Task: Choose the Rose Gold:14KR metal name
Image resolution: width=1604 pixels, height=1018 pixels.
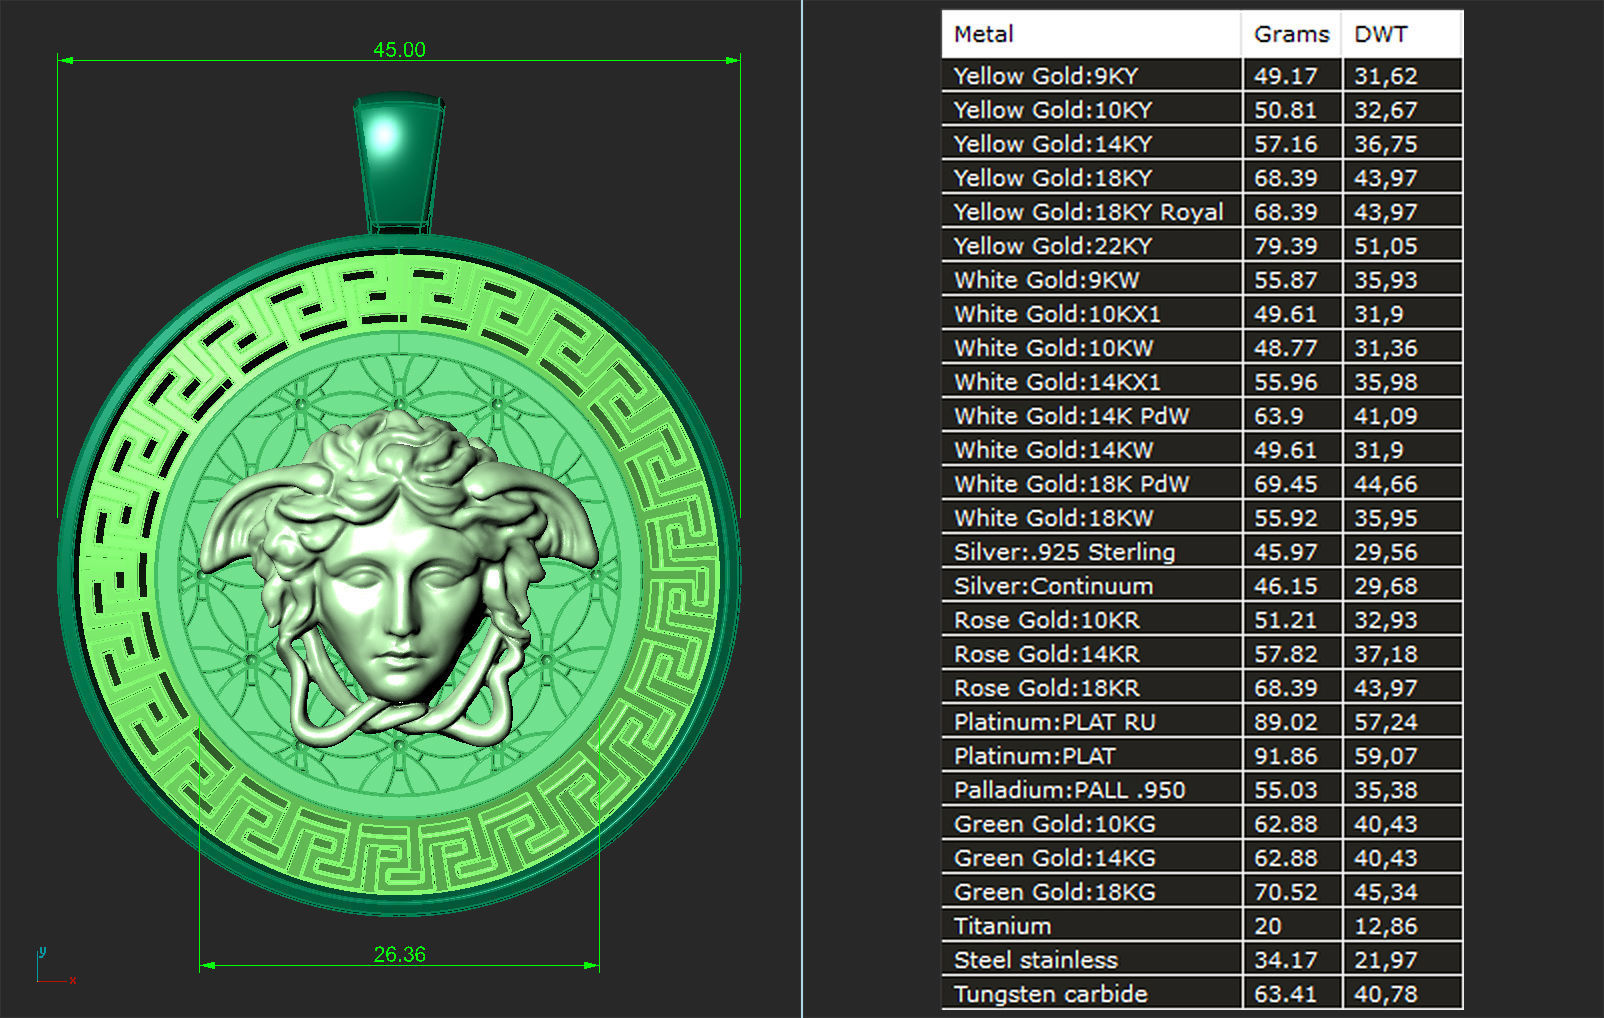Action: 1047,654
